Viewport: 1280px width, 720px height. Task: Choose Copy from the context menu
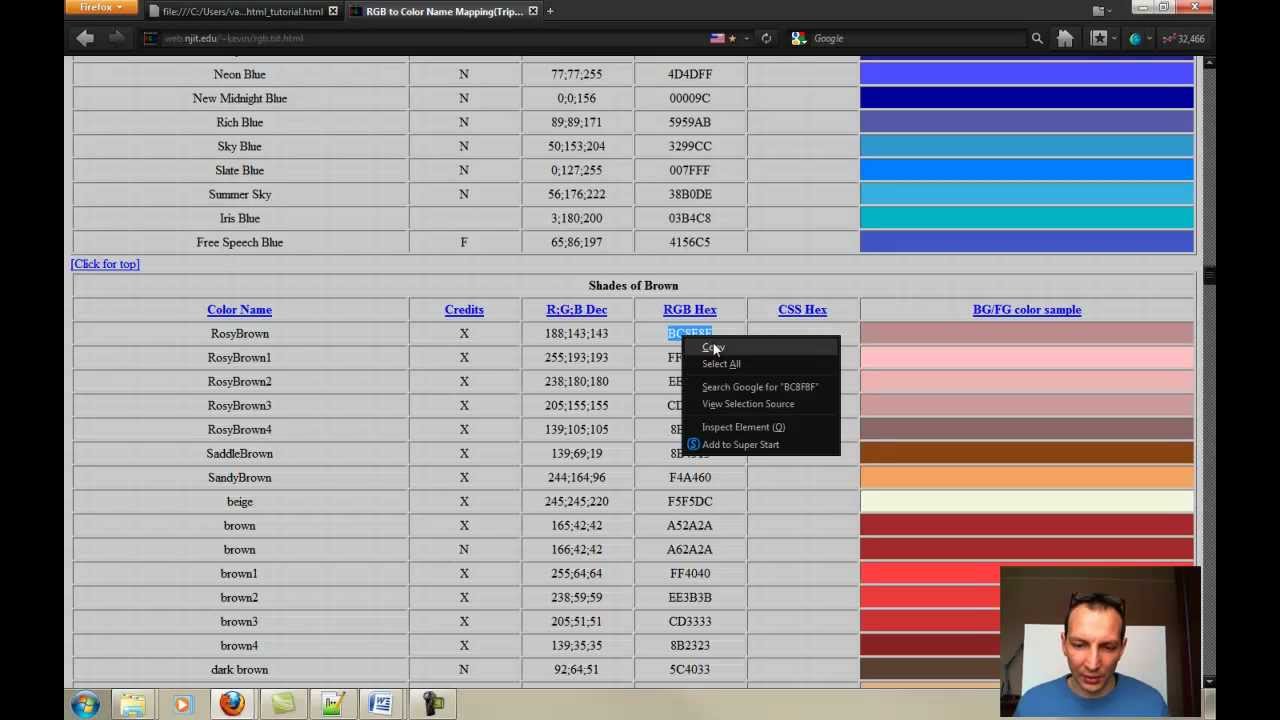[713, 347]
